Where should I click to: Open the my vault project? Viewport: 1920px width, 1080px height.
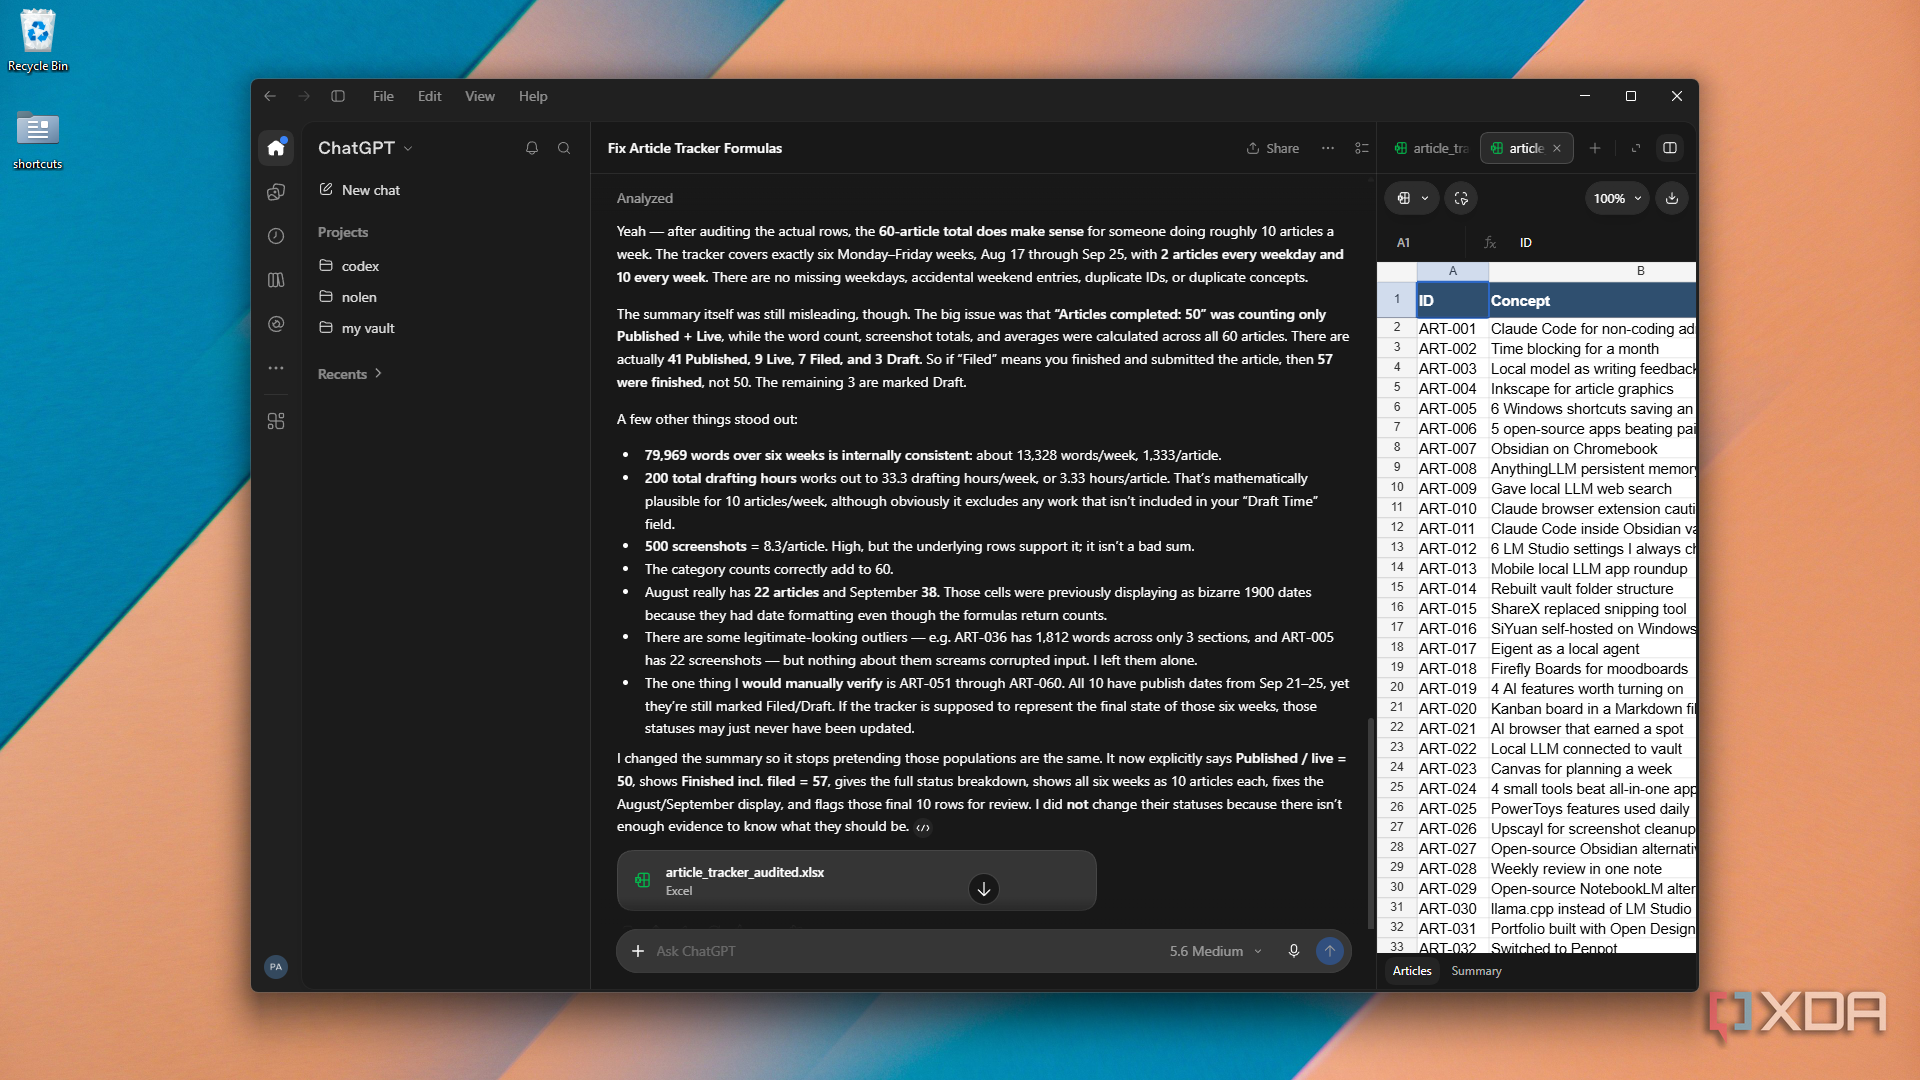[357, 328]
